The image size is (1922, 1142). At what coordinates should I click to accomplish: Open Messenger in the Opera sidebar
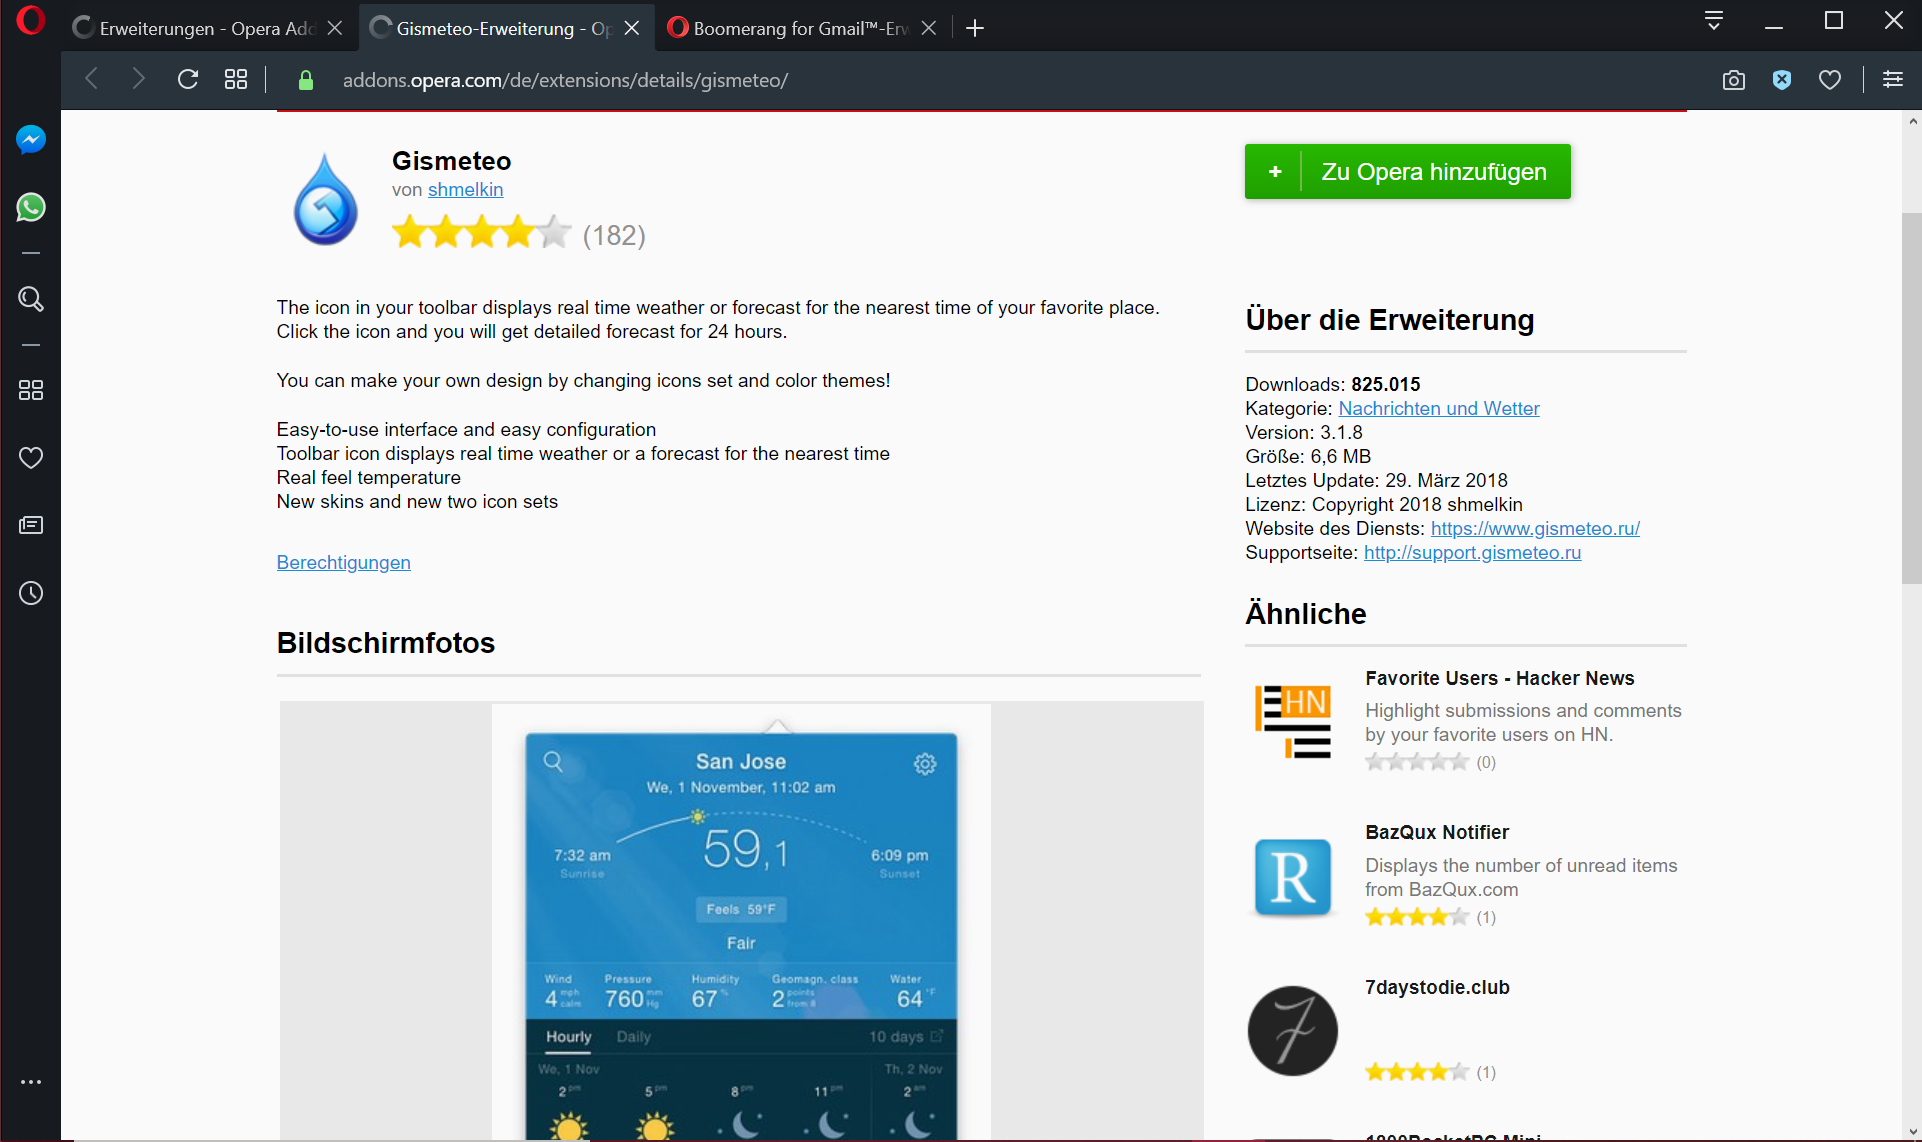pos(31,140)
